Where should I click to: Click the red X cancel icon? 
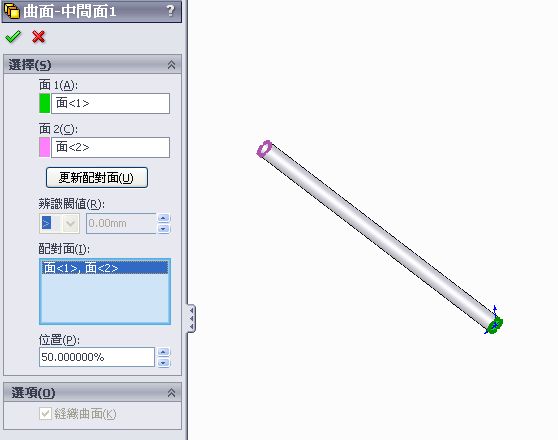coord(38,37)
